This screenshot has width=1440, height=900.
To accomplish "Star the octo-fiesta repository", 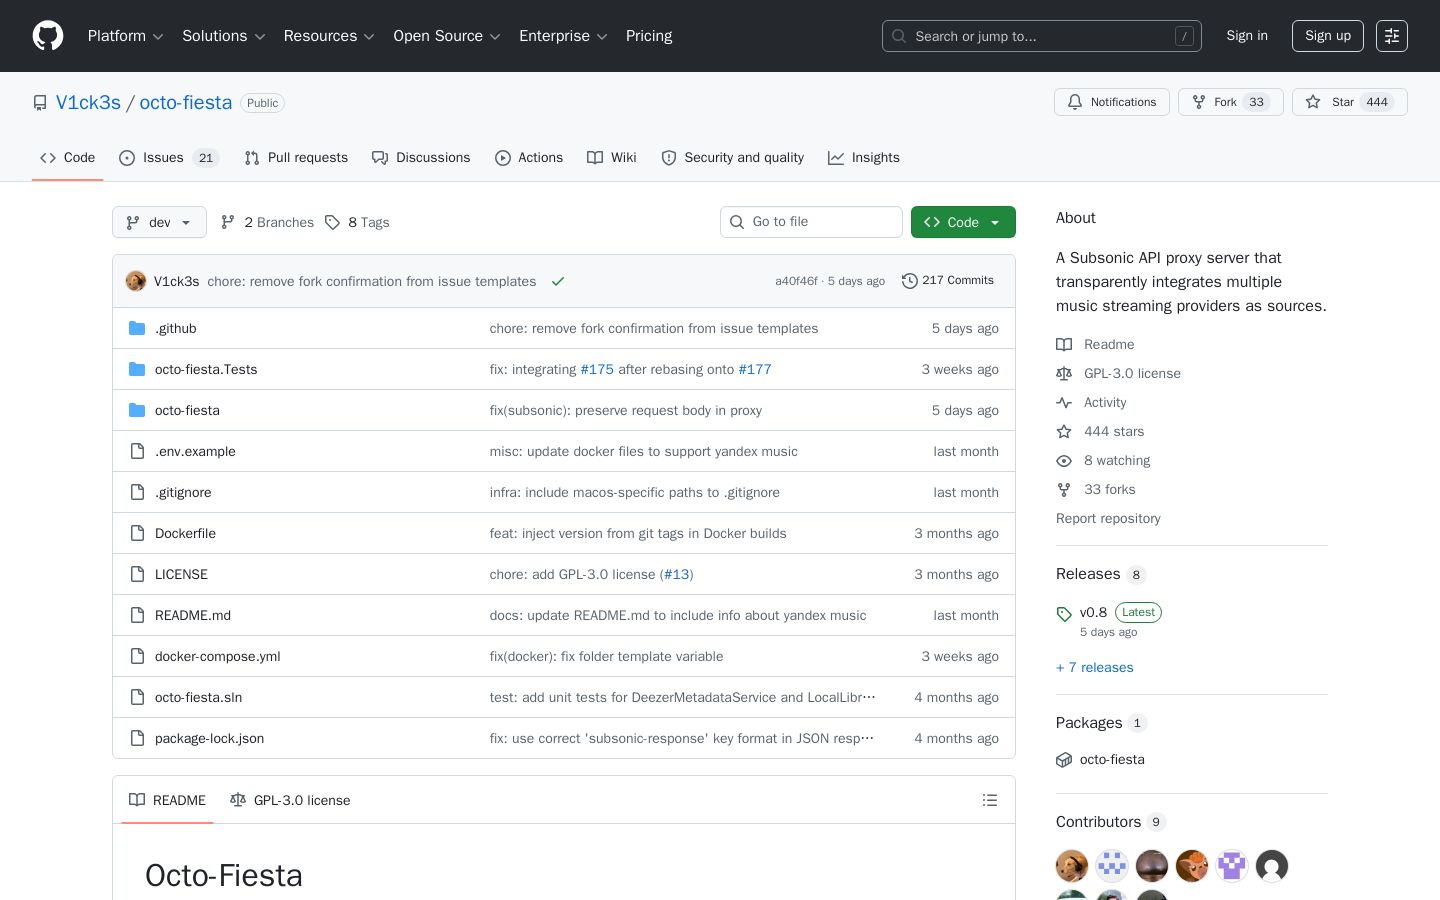I will [1350, 102].
